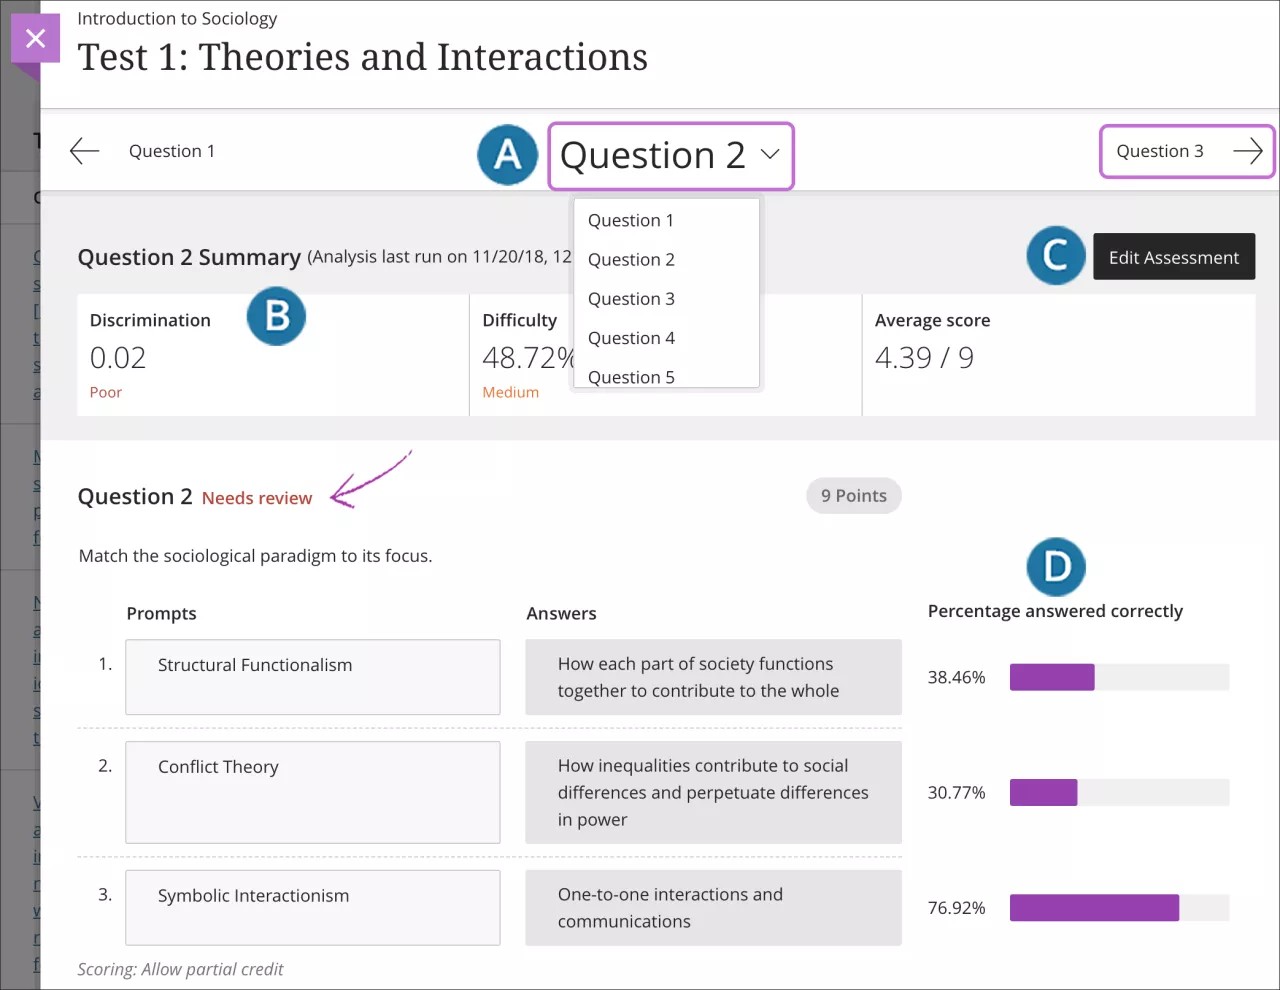1280x990 pixels.
Task: Select Question 5 from the dropdown list
Action: click(x=631, y=376)
